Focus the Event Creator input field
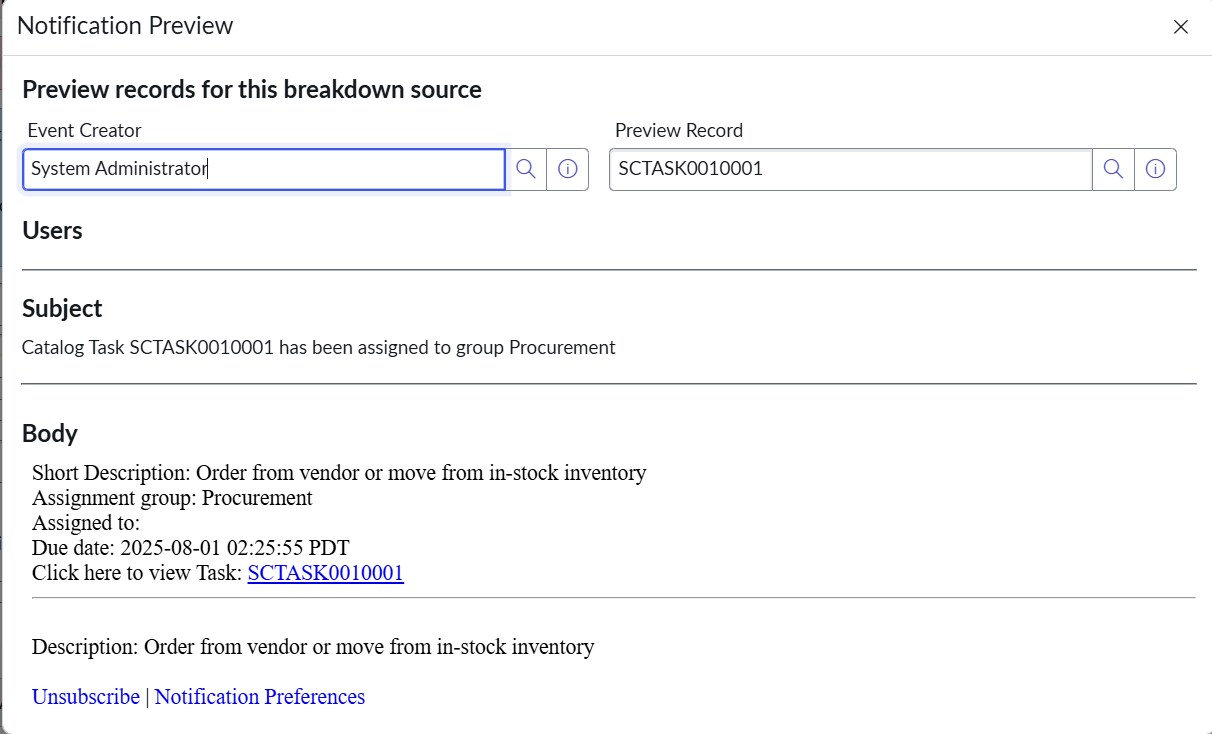 [264, 169]
